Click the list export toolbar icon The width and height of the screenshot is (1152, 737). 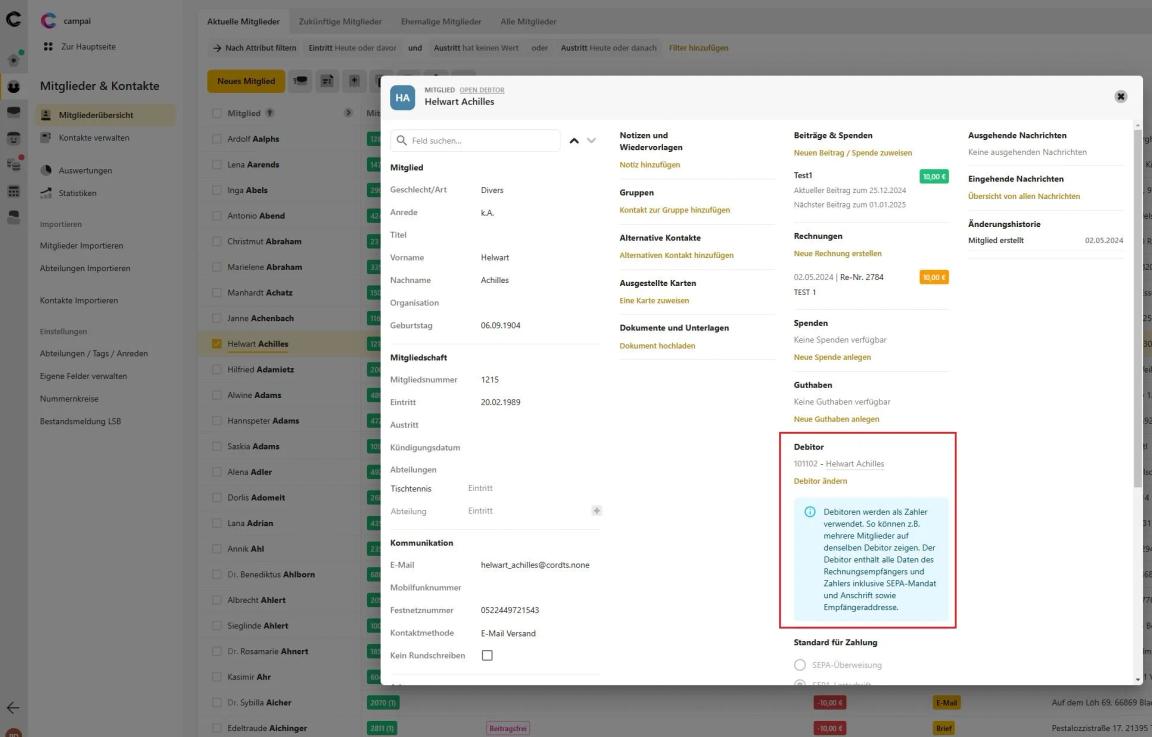(327, 81)
